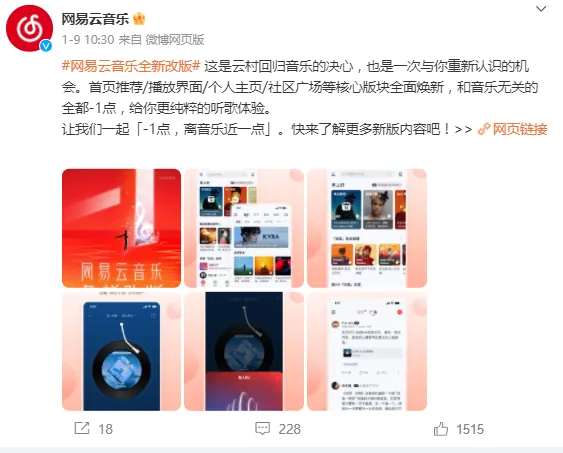Expand the post options chevron menu
The height and width of the screenshot is (453, 563).
[x=541, y=9]
